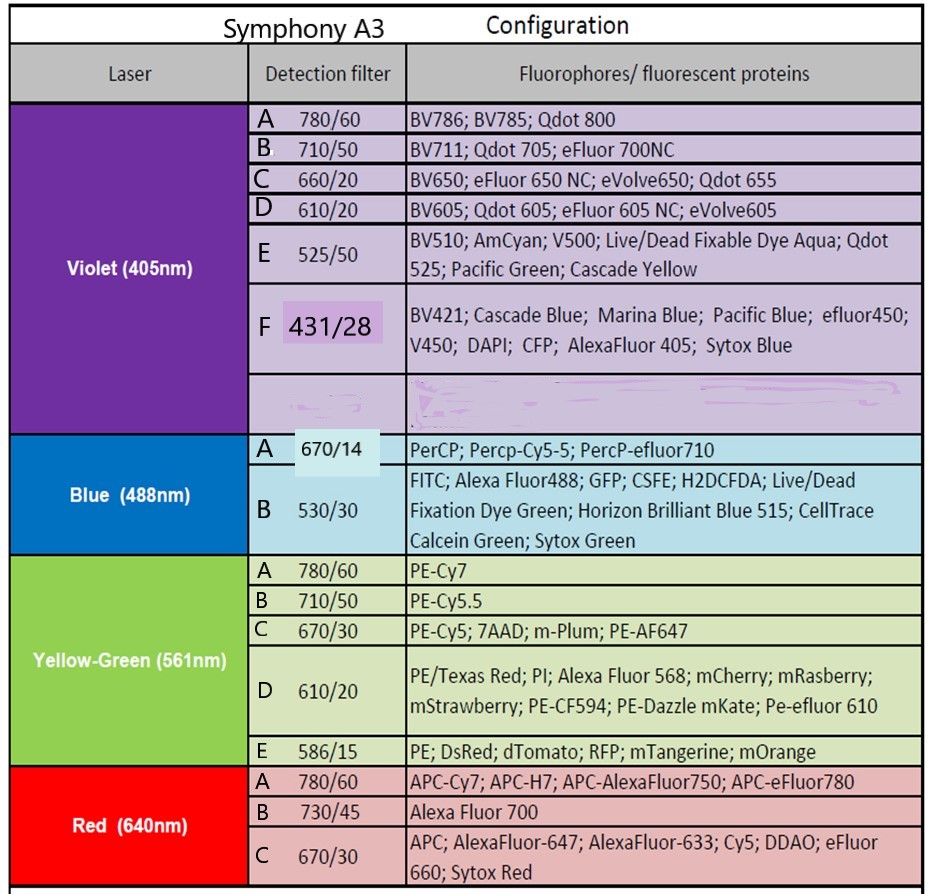935x894 pixels.
Task: Select the APC; AlexaFluor-647; Cy5 fluorophore cell
Action: [x=664, y=856]
